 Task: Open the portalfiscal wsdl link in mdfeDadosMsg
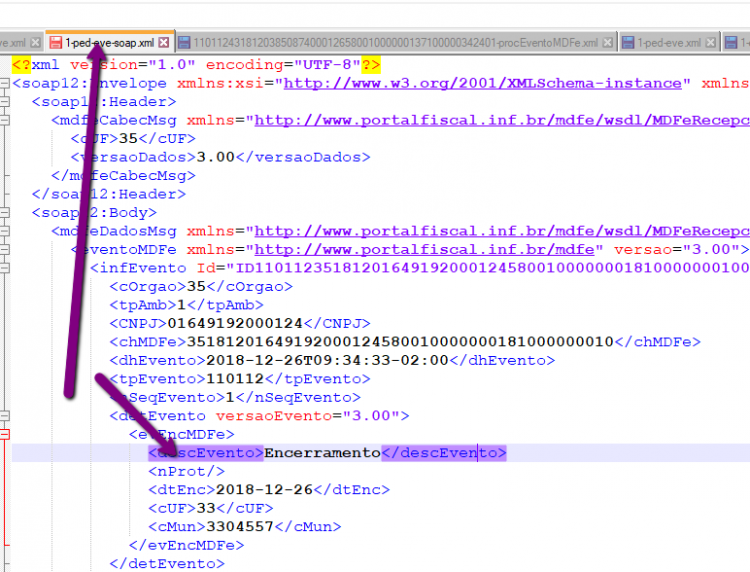502,231
